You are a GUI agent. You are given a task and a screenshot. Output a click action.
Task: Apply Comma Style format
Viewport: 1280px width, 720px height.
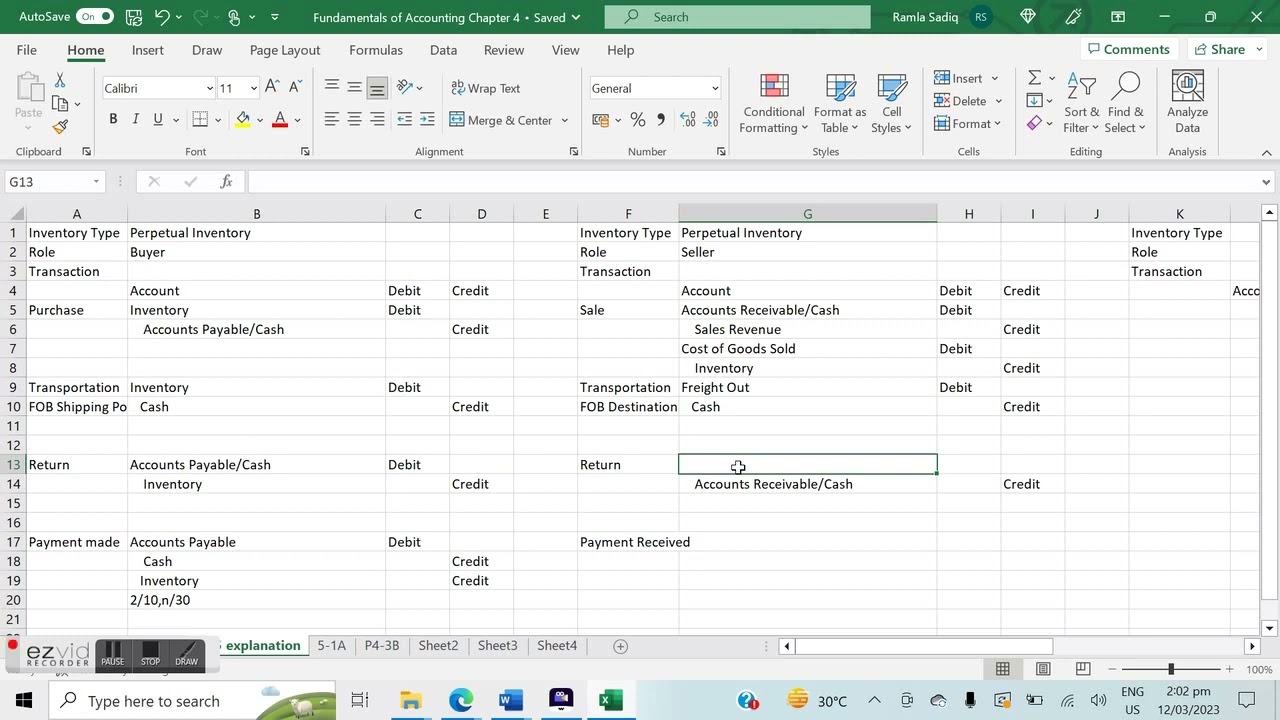pos(661,120)
